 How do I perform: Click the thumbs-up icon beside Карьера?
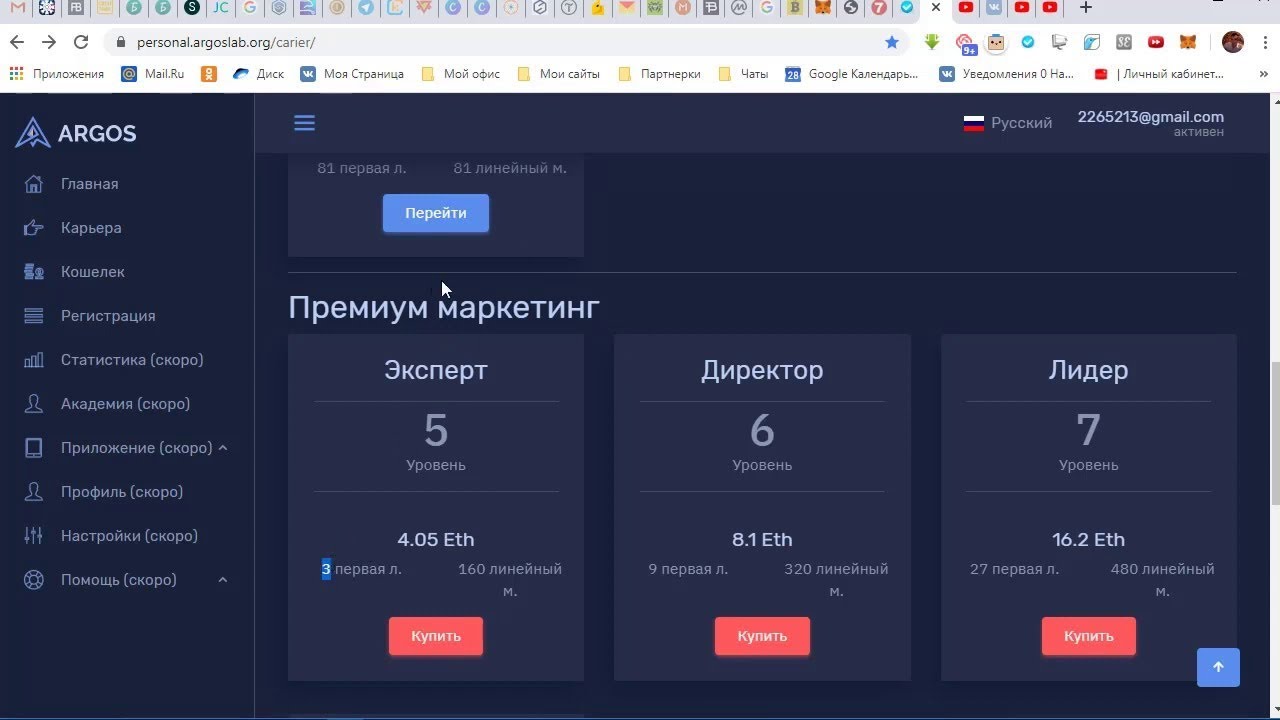33,228
